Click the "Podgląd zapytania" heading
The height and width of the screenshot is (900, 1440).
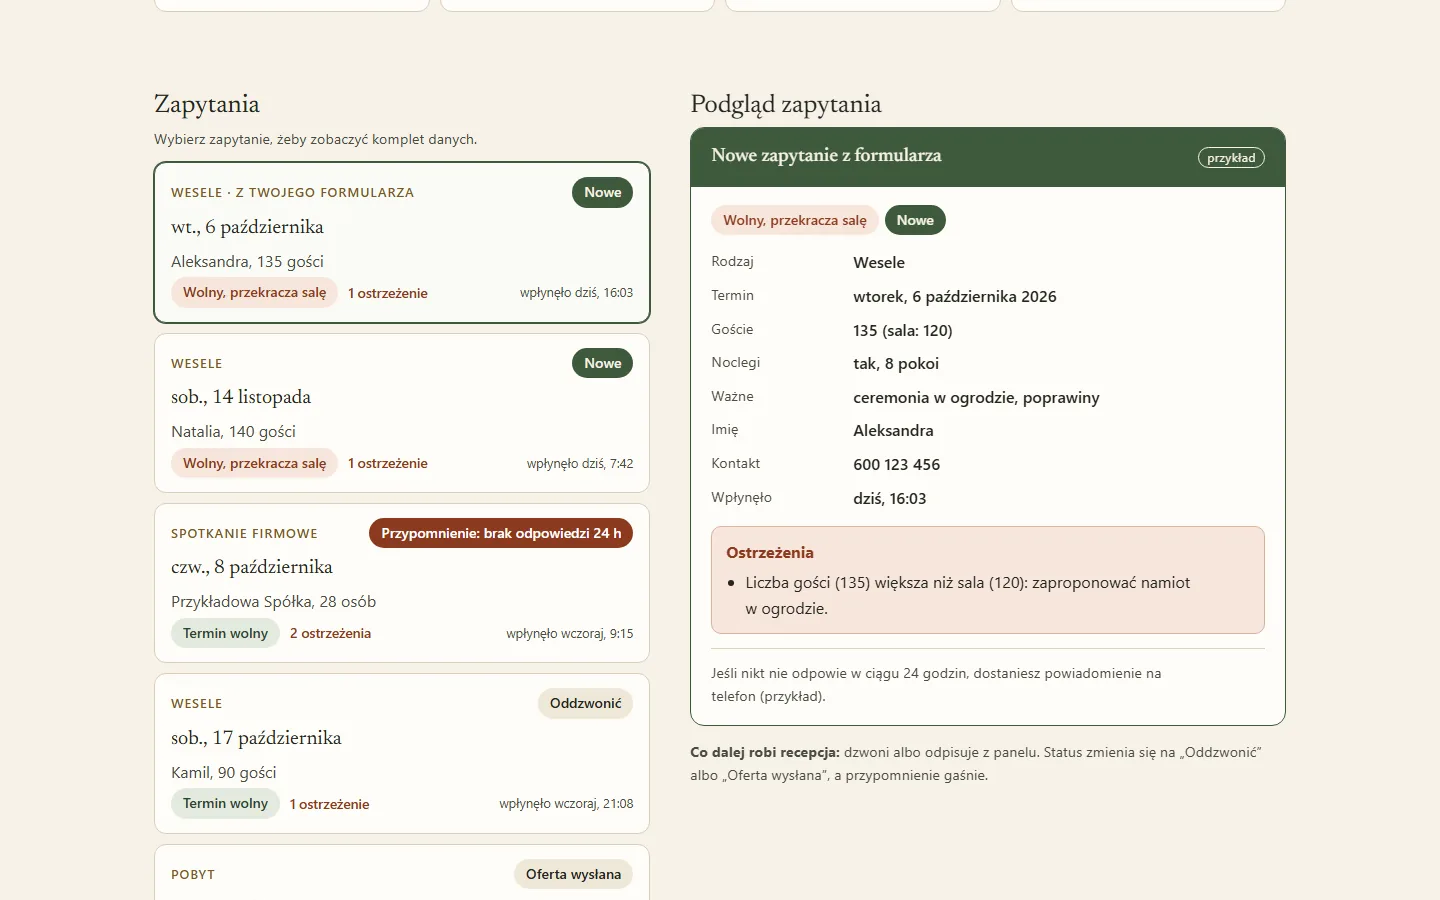[x=786, y=104]
